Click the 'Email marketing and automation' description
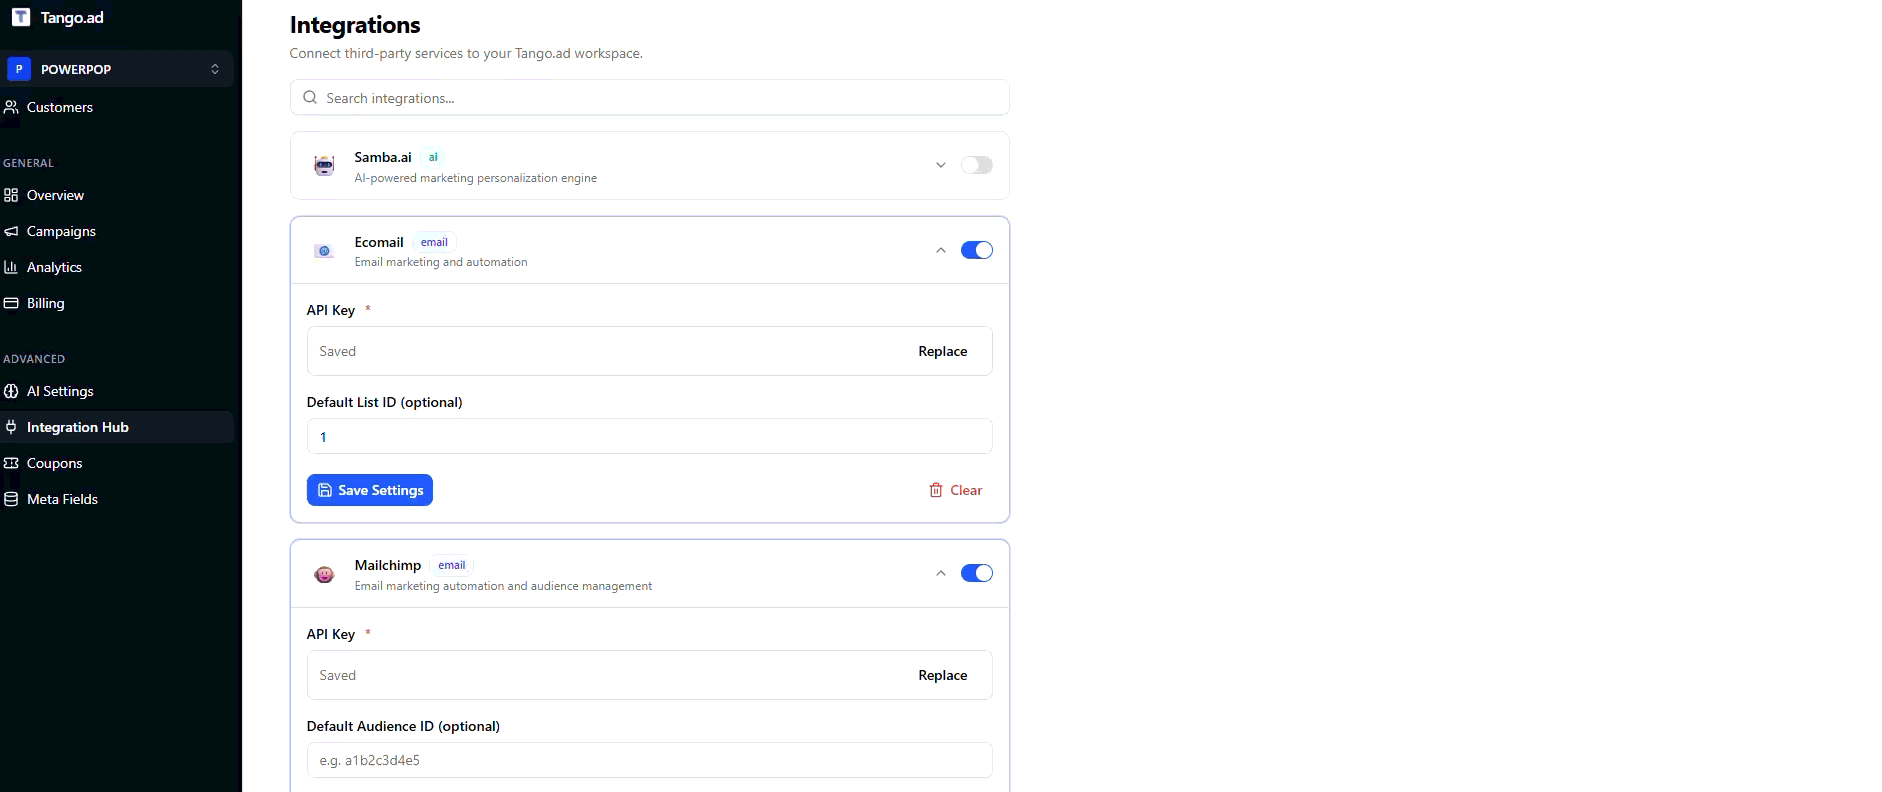 tap(441, 262)
